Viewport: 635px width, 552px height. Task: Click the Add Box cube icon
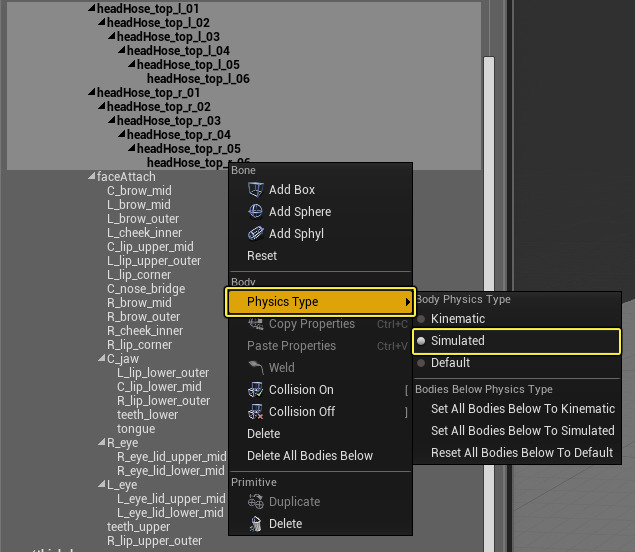(256, 190)
